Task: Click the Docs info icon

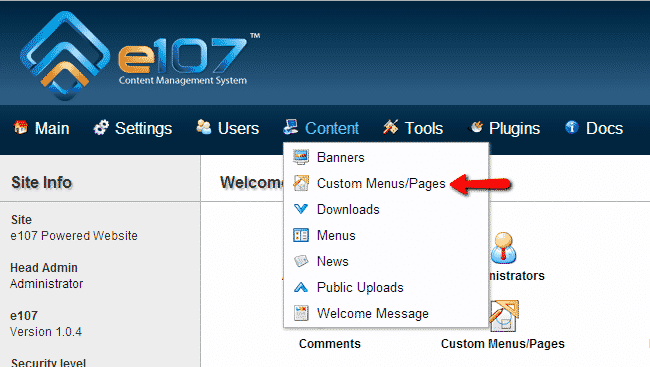Action: 572,127
